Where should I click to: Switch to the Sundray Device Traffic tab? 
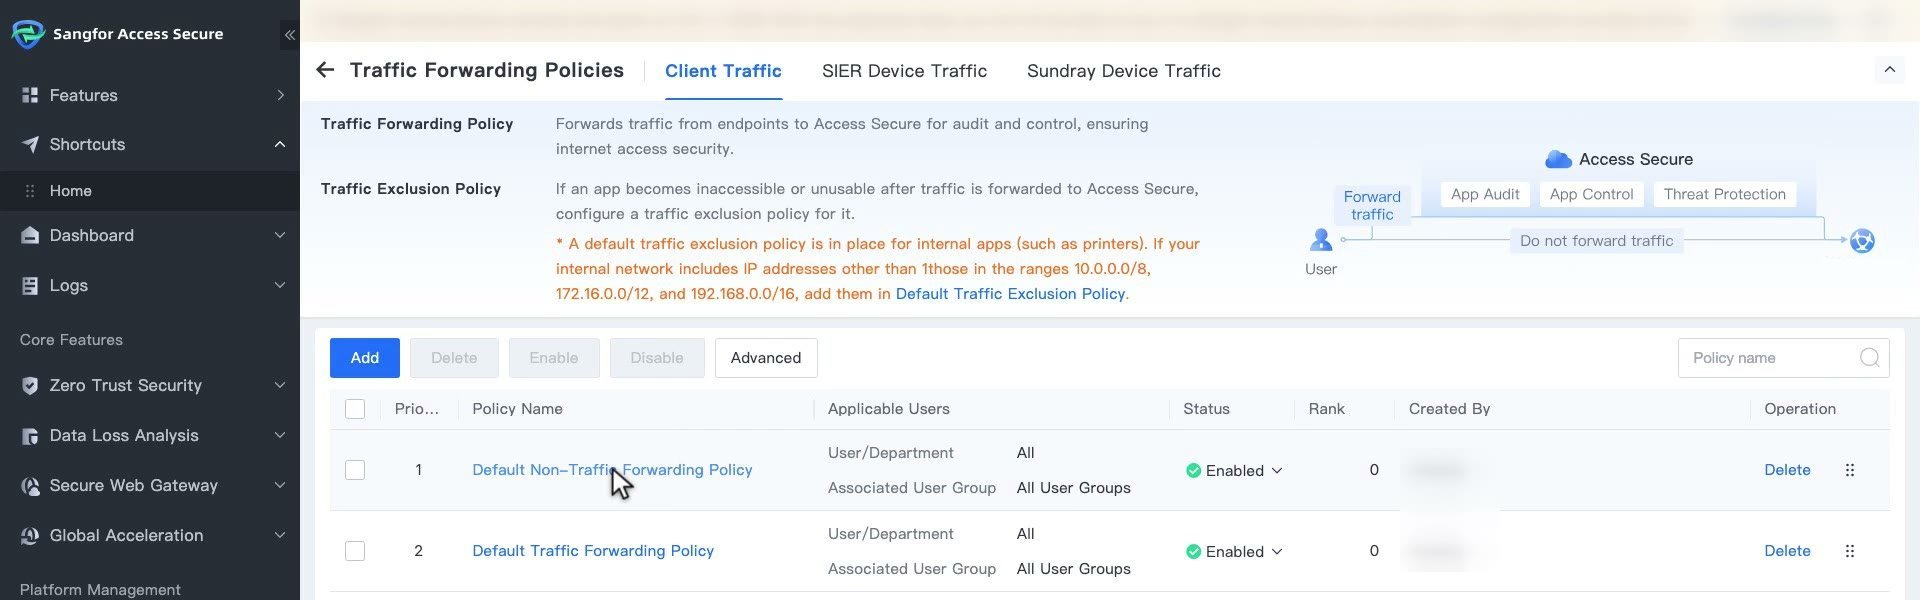click(1123, 71)
